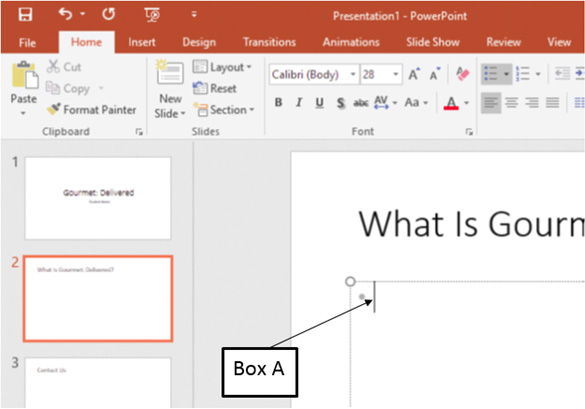Align text right

pyautogui.click(x=532, y=102)
